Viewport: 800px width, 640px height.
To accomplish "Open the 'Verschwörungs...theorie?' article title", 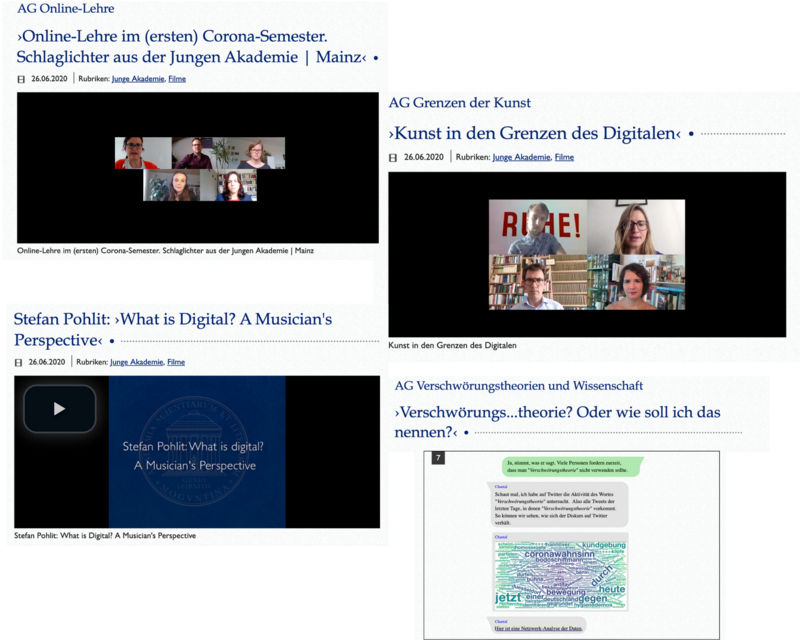I will pyautogui.click(x=557, y=421).
